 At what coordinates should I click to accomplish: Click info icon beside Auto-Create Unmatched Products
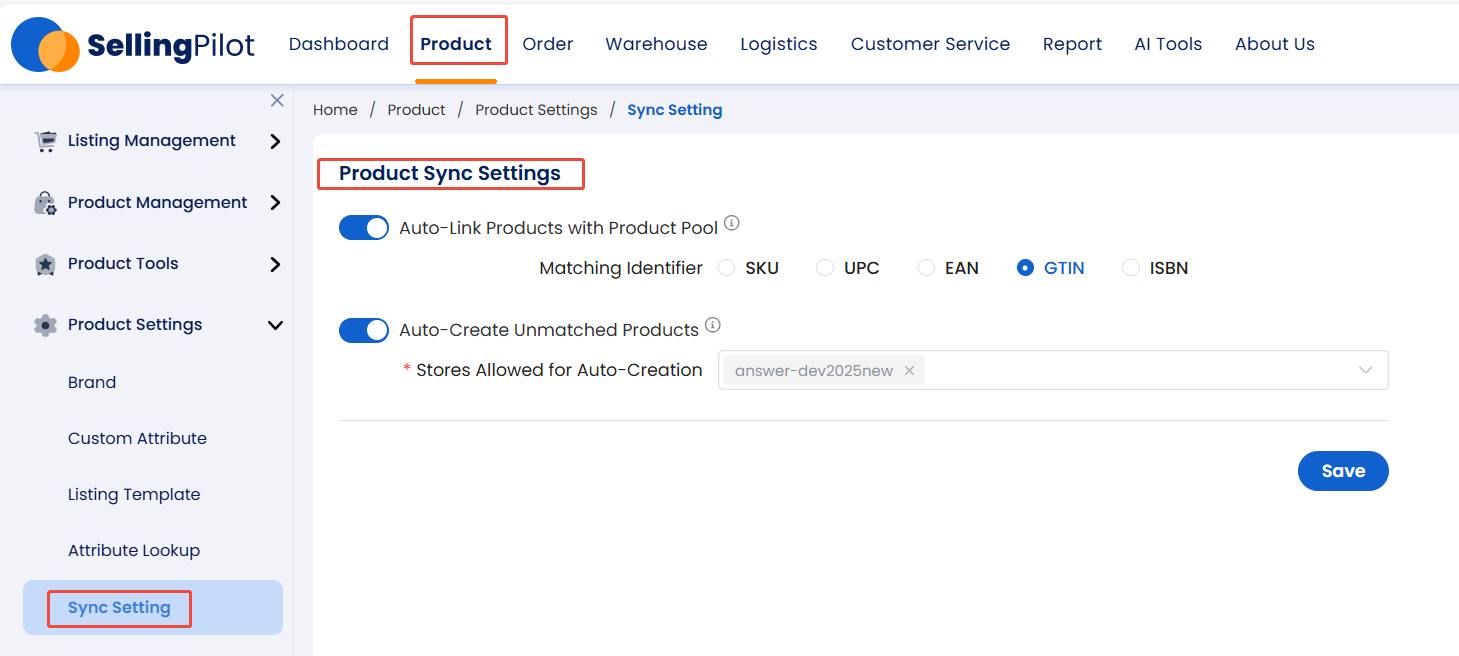[713, 325]
